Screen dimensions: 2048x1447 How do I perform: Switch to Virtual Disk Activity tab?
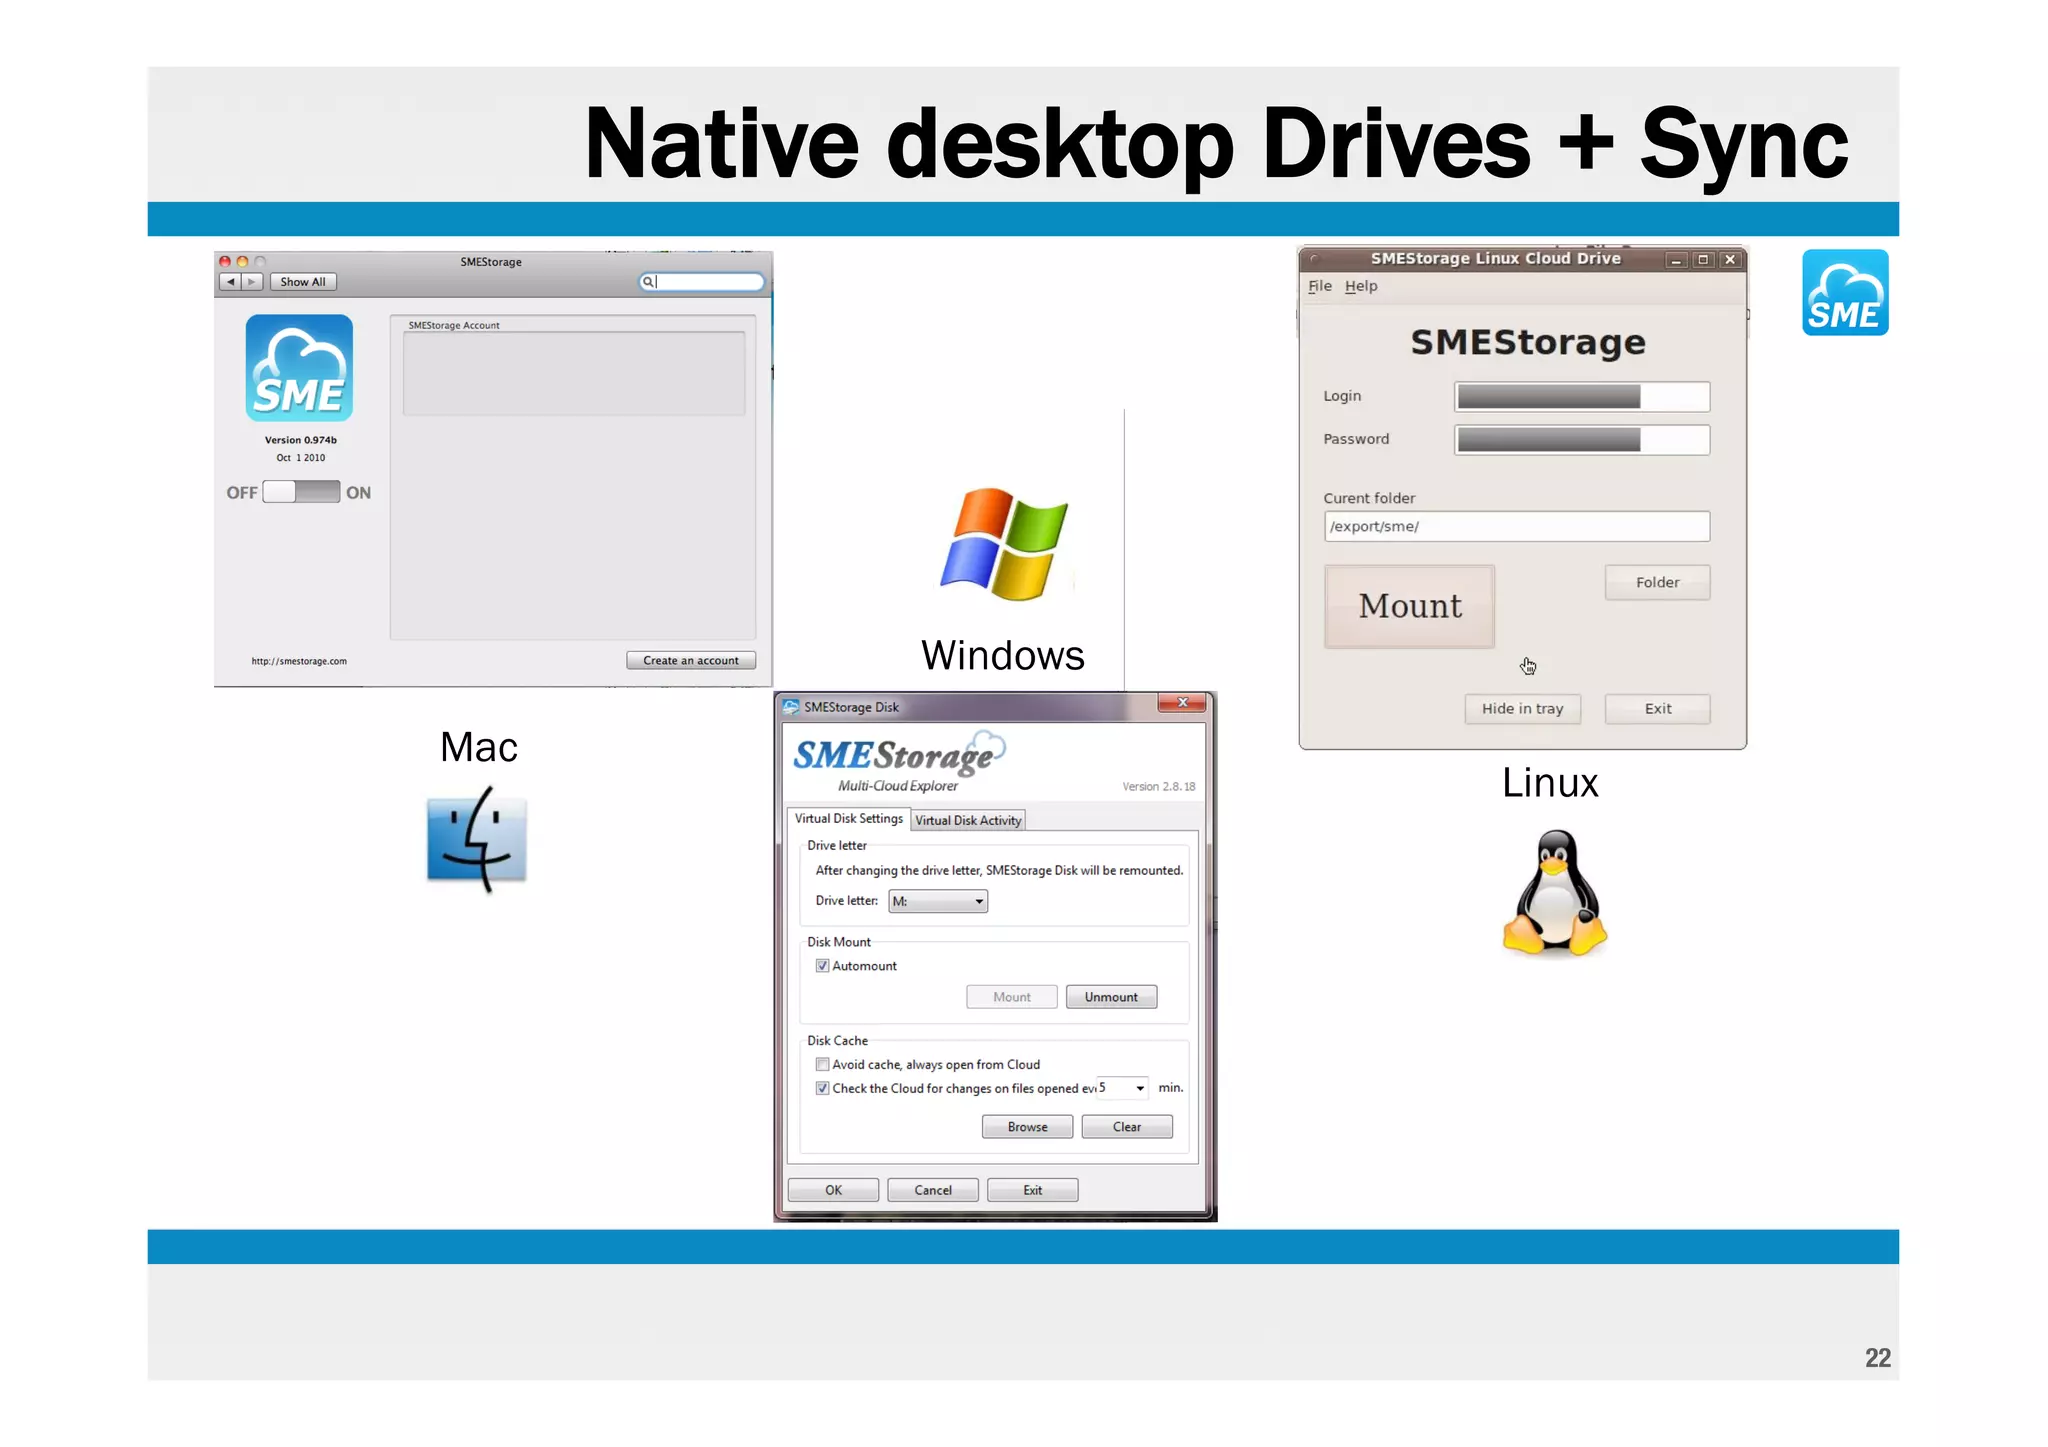pos(968,820)
